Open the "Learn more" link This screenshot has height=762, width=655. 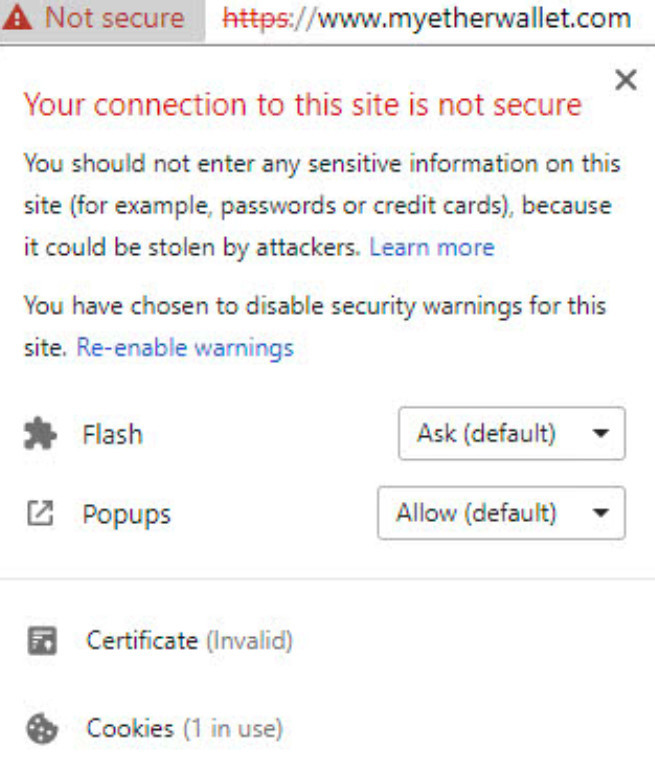(431, 247)
